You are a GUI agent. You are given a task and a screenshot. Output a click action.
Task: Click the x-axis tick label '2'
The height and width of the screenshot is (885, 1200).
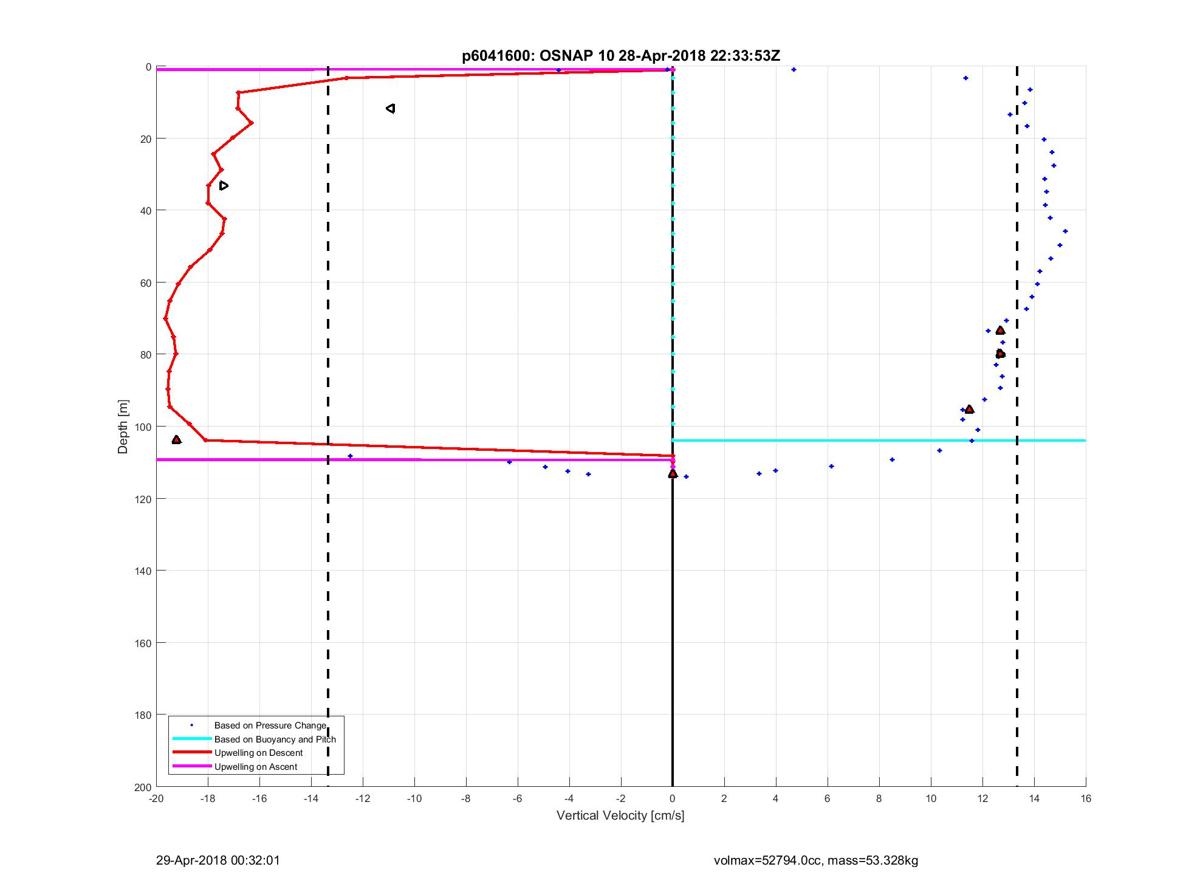(x=724, y=799)
